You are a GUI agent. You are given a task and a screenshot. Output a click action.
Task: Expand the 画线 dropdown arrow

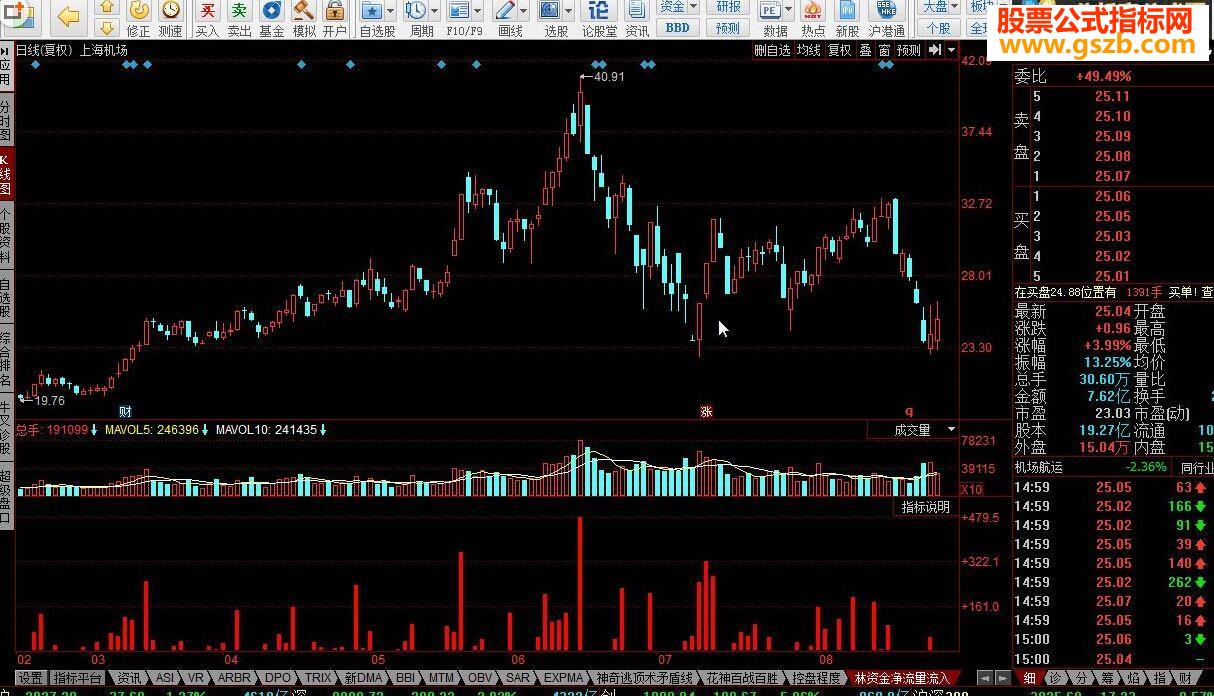coord(524,10)
